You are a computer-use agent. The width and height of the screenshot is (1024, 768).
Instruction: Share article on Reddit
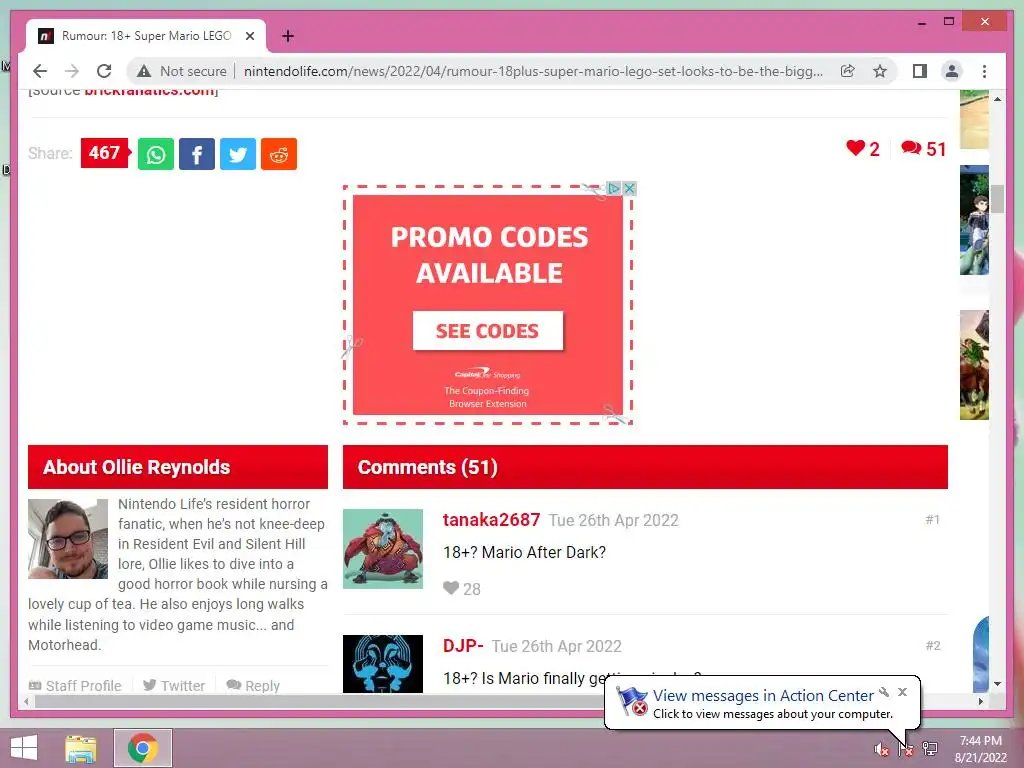point(279,154)
